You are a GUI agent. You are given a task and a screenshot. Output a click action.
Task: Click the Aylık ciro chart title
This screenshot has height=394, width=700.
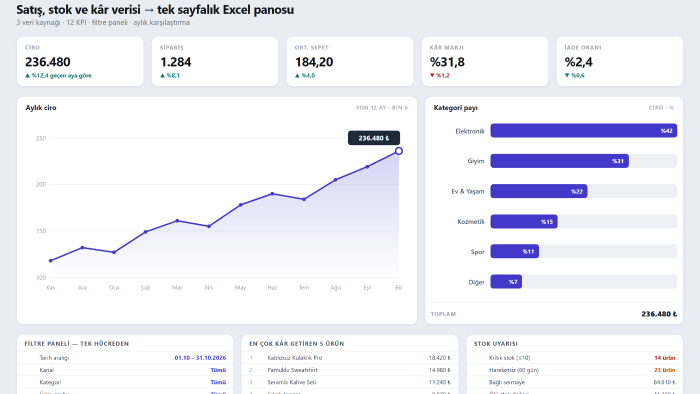click(41, 108)
